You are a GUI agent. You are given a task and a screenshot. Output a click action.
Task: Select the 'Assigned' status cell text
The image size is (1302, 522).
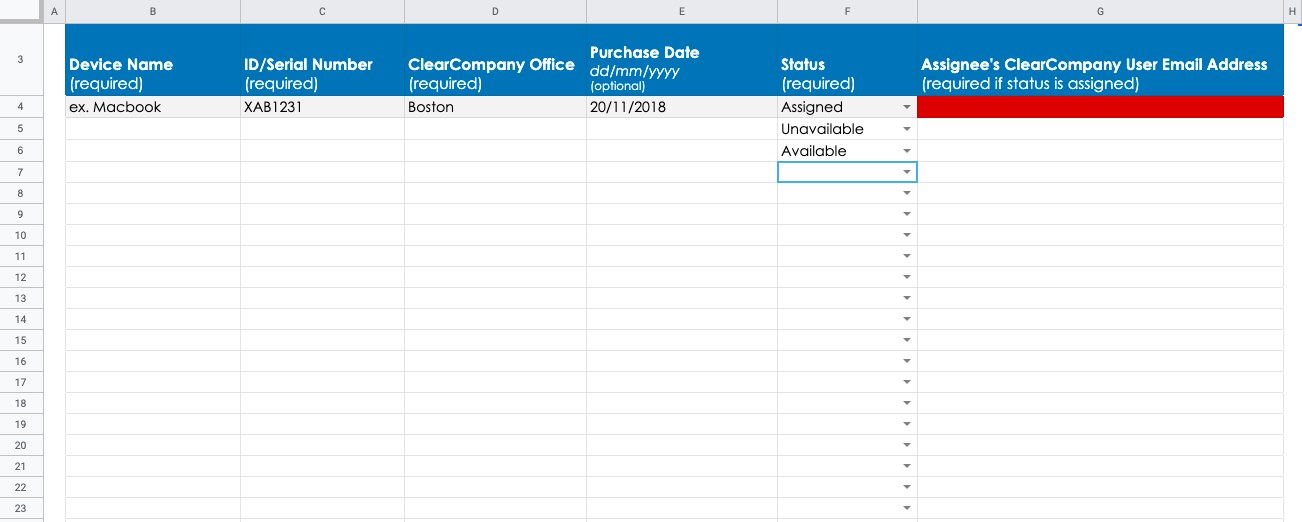[x=812, y=107]
